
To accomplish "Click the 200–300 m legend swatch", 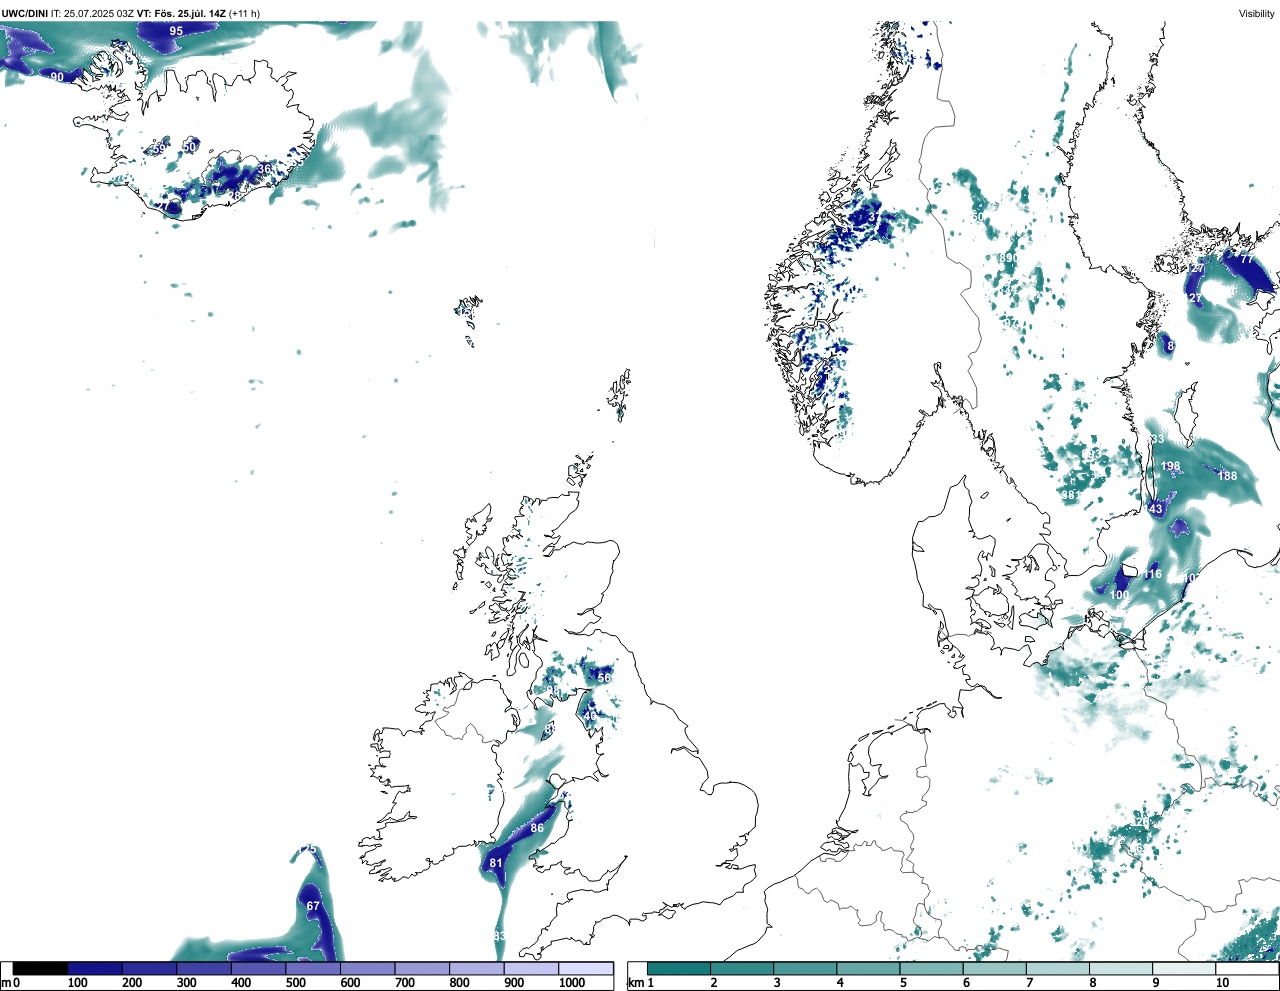I will tap(149, 968).
